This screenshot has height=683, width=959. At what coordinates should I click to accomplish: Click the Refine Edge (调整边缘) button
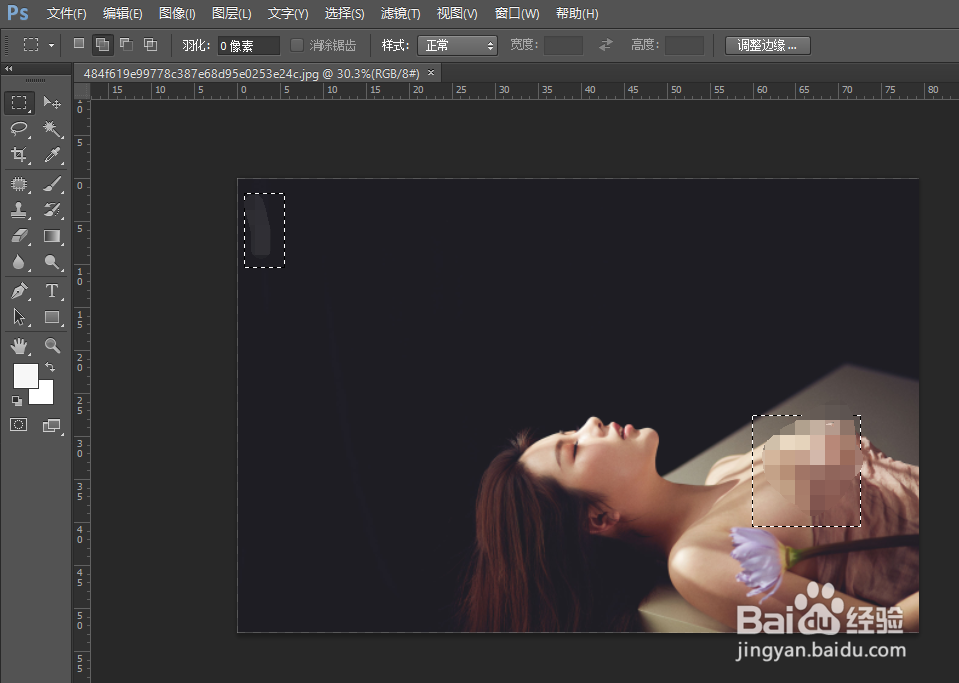click(x=768, y=45)
